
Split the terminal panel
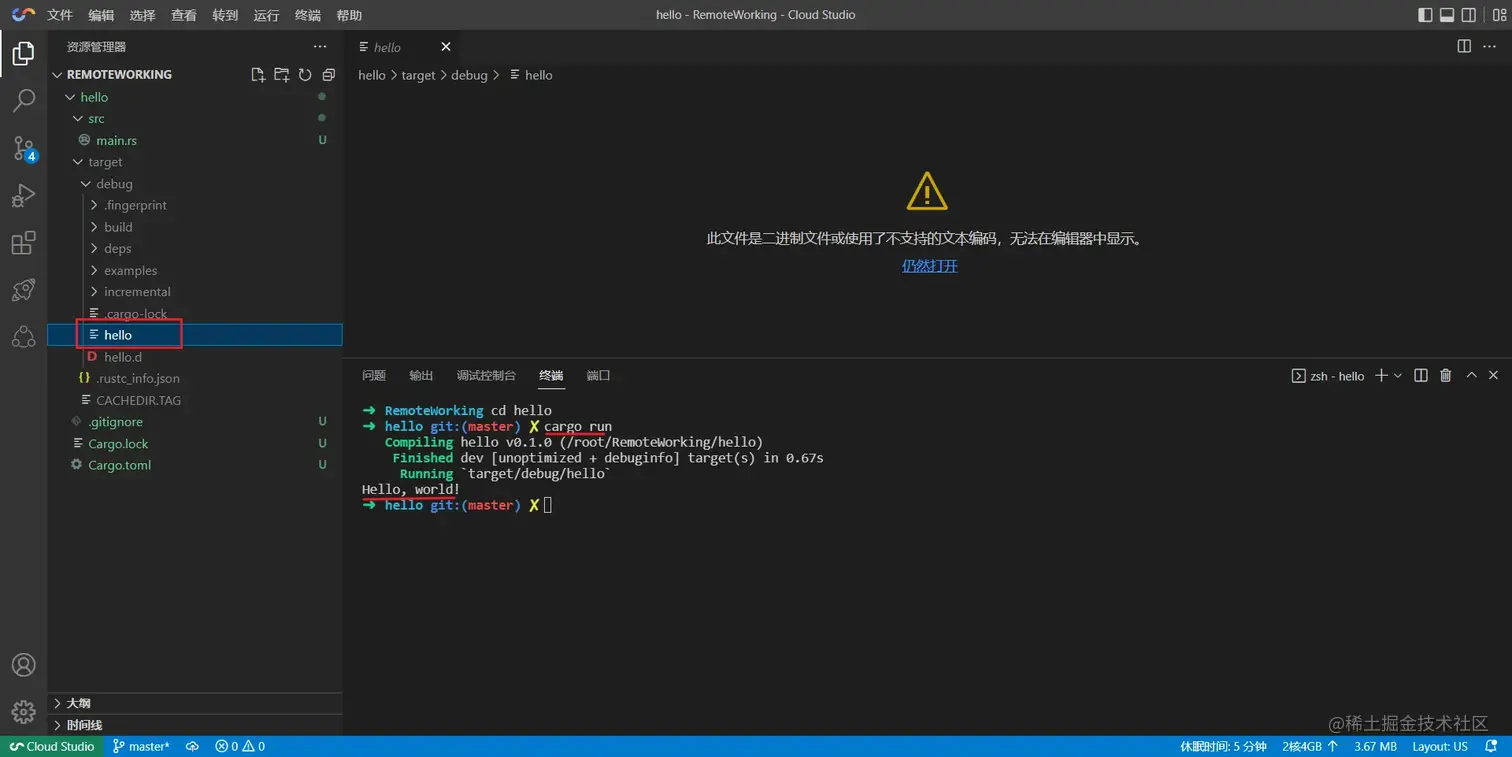(1421, 375)
